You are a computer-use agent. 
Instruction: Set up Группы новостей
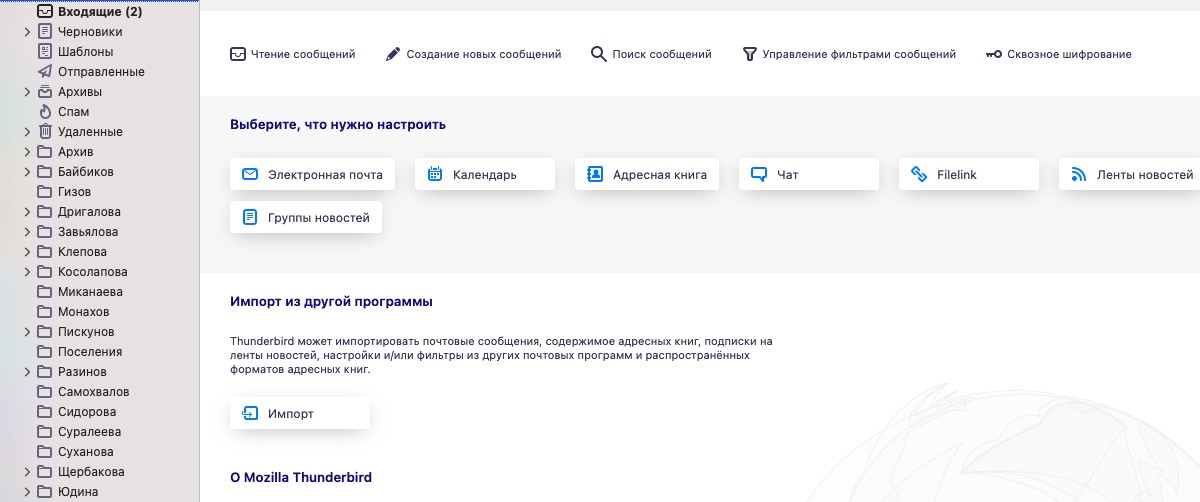click(306, 217)
